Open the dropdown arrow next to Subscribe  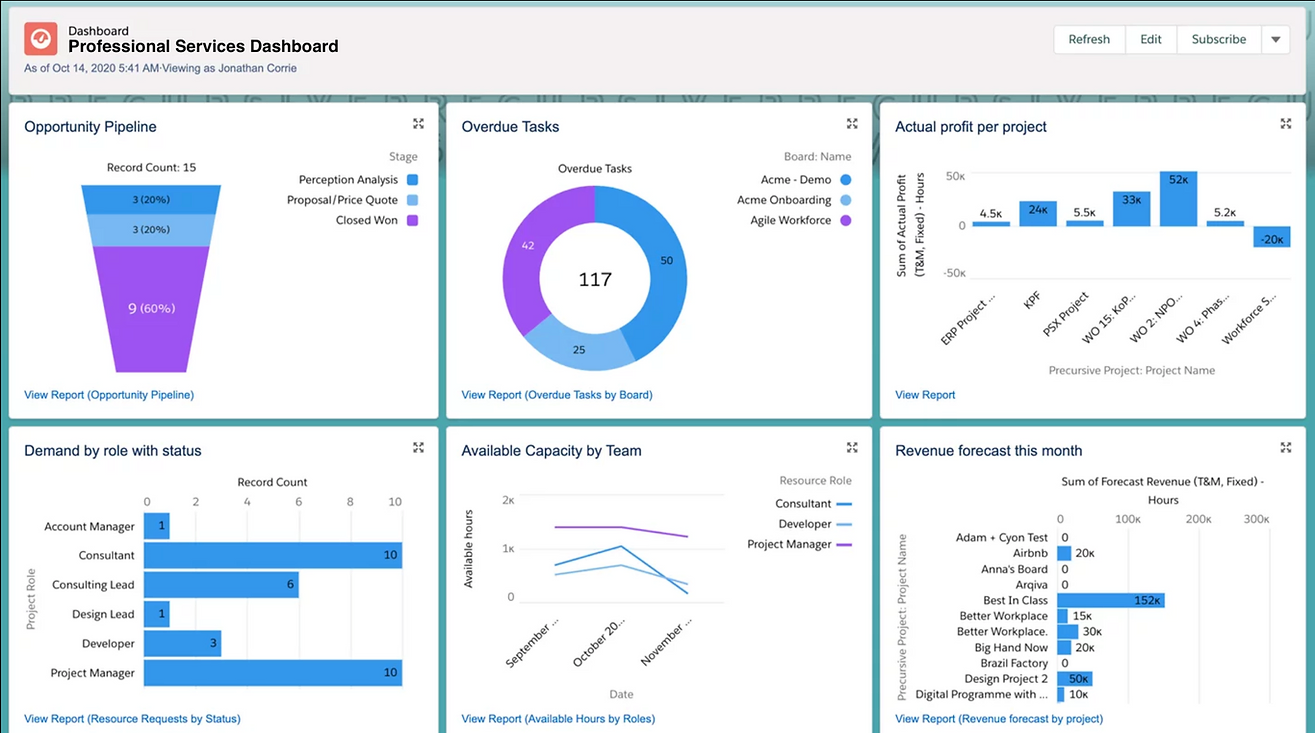(1275, 39)
